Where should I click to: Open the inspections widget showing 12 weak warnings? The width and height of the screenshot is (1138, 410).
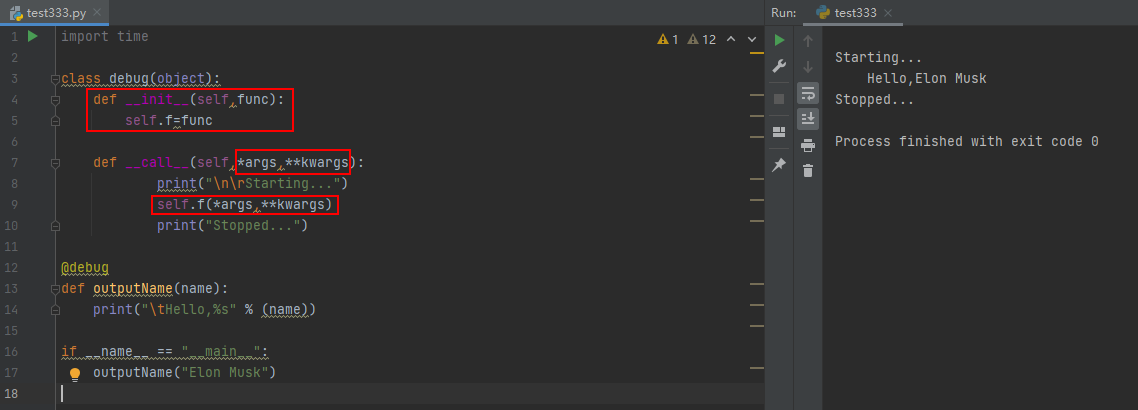pos(702,40)
